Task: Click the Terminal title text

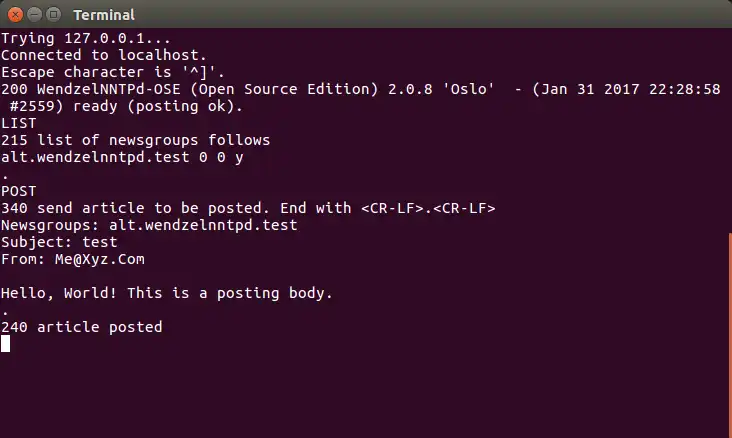Action: click(104, 15)
